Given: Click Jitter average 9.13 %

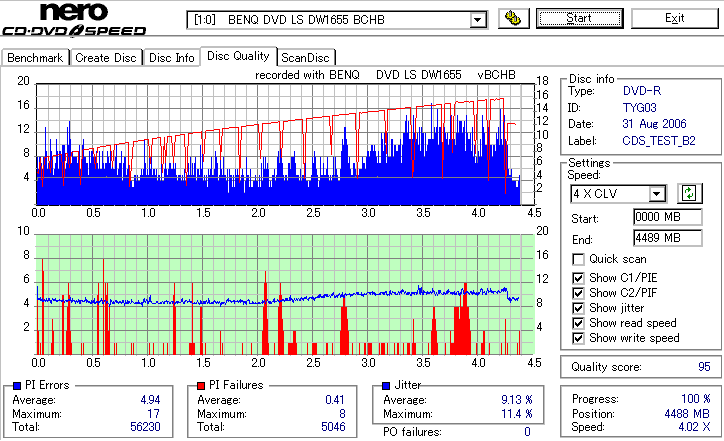Looking at the screenshot, I should [517, 400].
